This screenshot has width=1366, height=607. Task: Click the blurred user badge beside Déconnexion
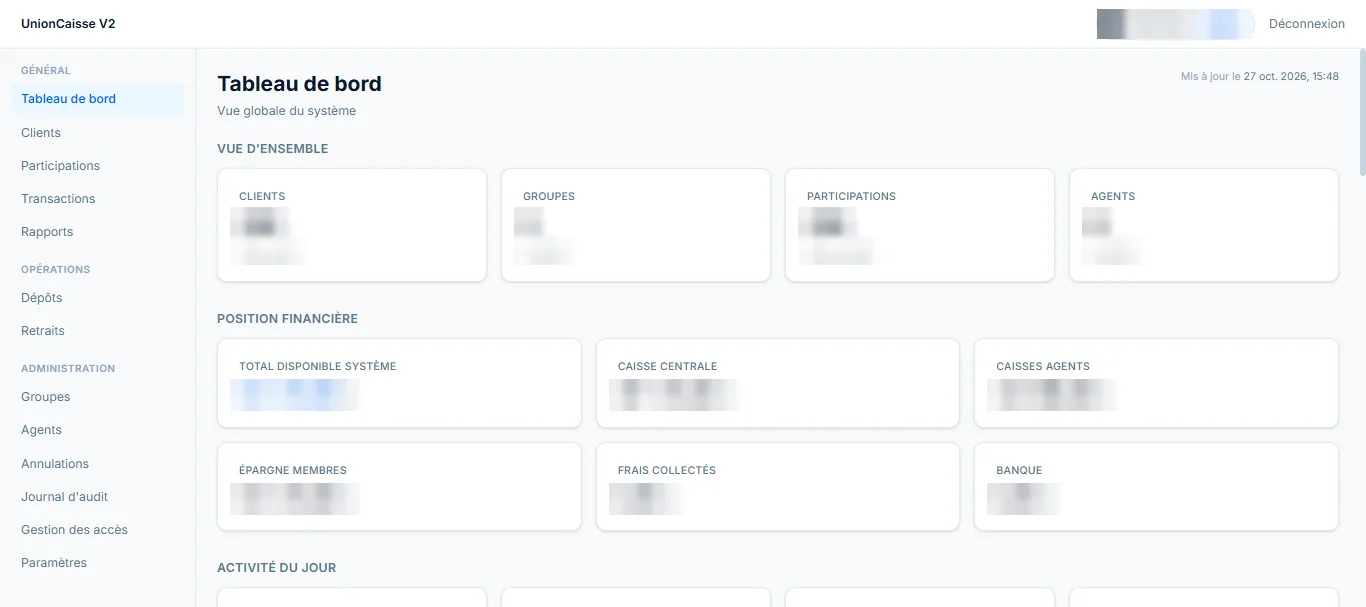(x=1176, y=24)
